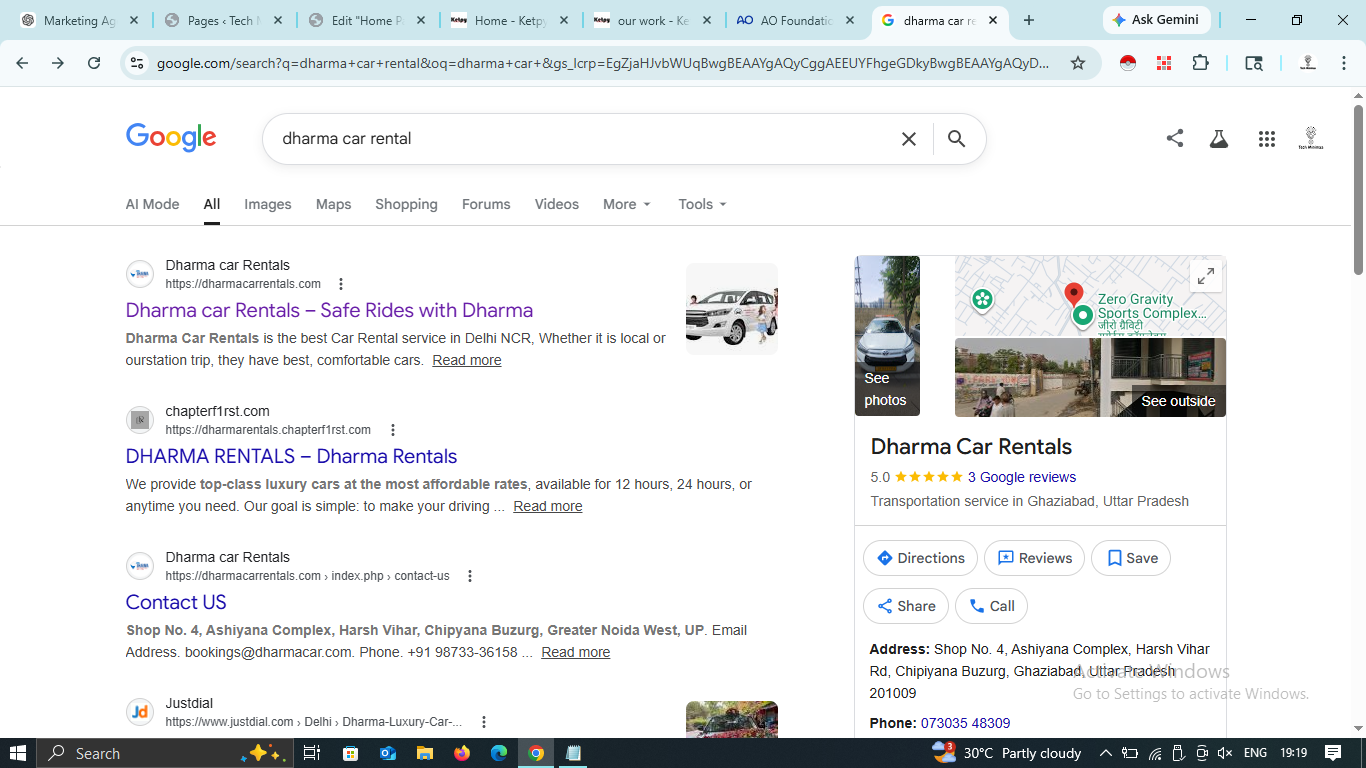The image size is (1366, 768).
Task: Open Firefox from the taskbar
Action: tap(461, 753)
